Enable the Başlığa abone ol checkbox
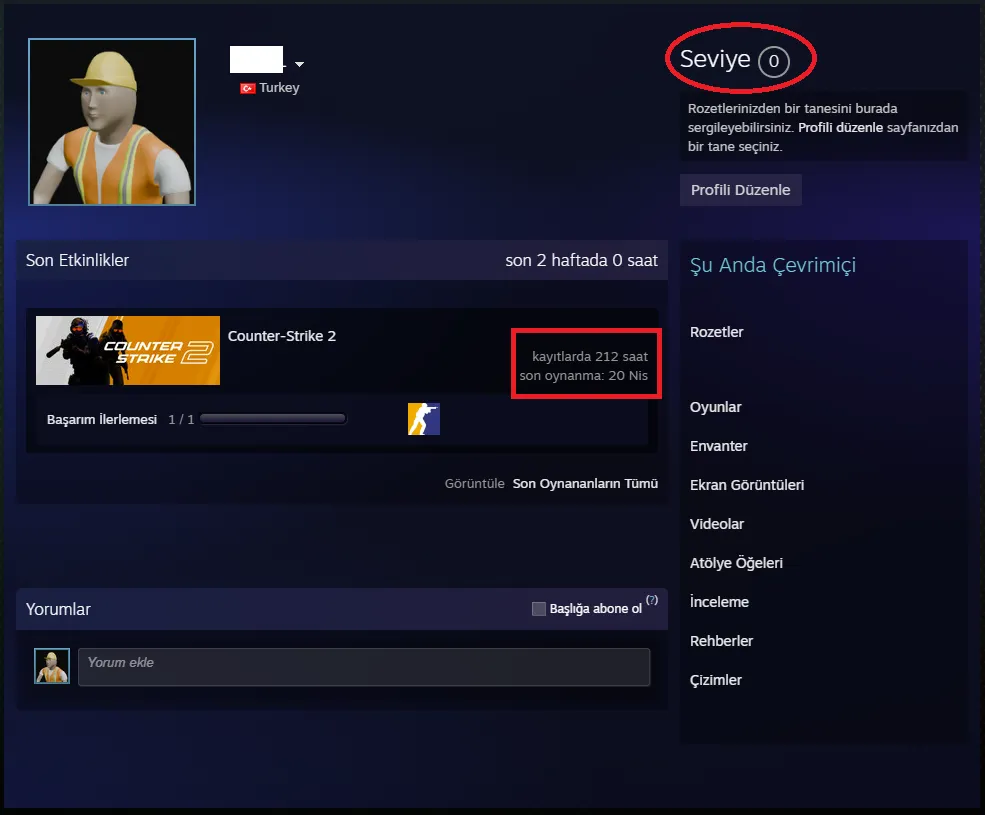The image size is (985, 815). coord(539,609)
